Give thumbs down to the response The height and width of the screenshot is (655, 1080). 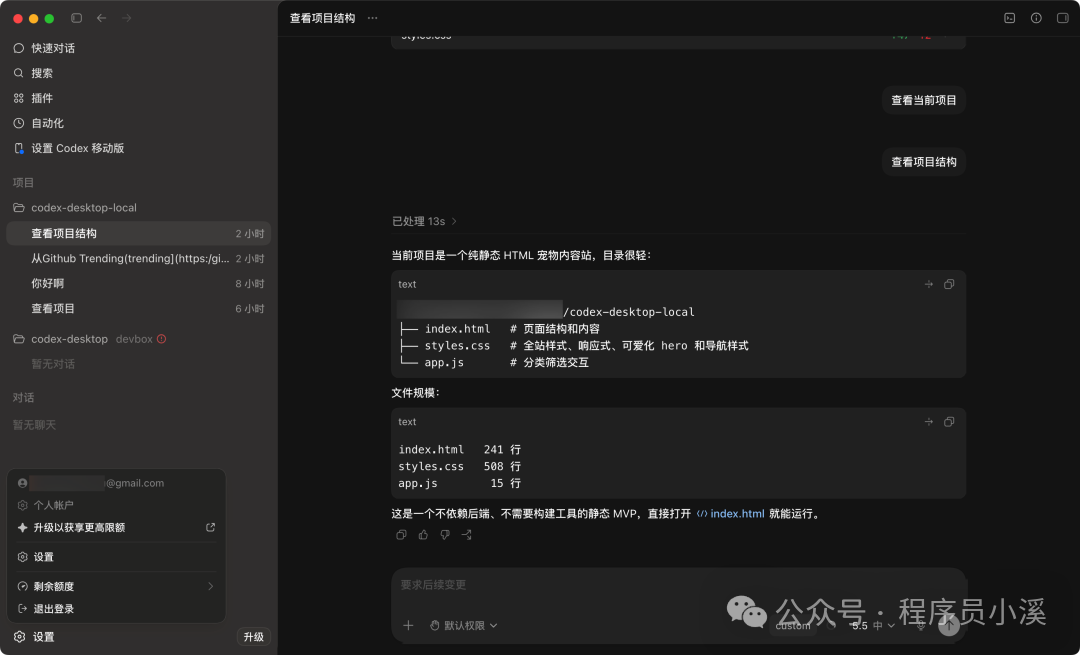(445, 534)
